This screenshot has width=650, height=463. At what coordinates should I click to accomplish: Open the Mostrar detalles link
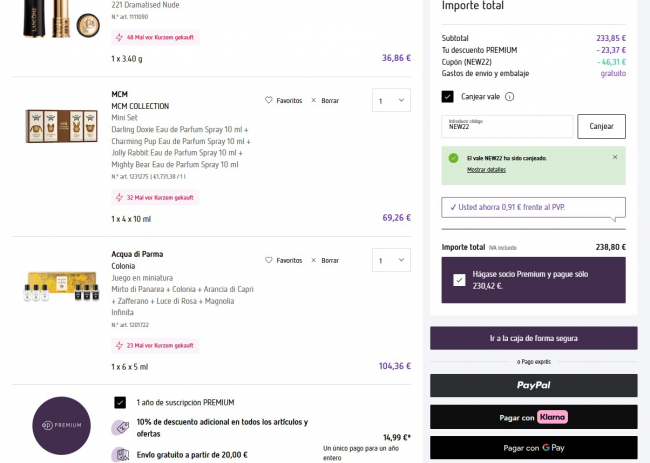pyautogui.click(x=486, y=170)
